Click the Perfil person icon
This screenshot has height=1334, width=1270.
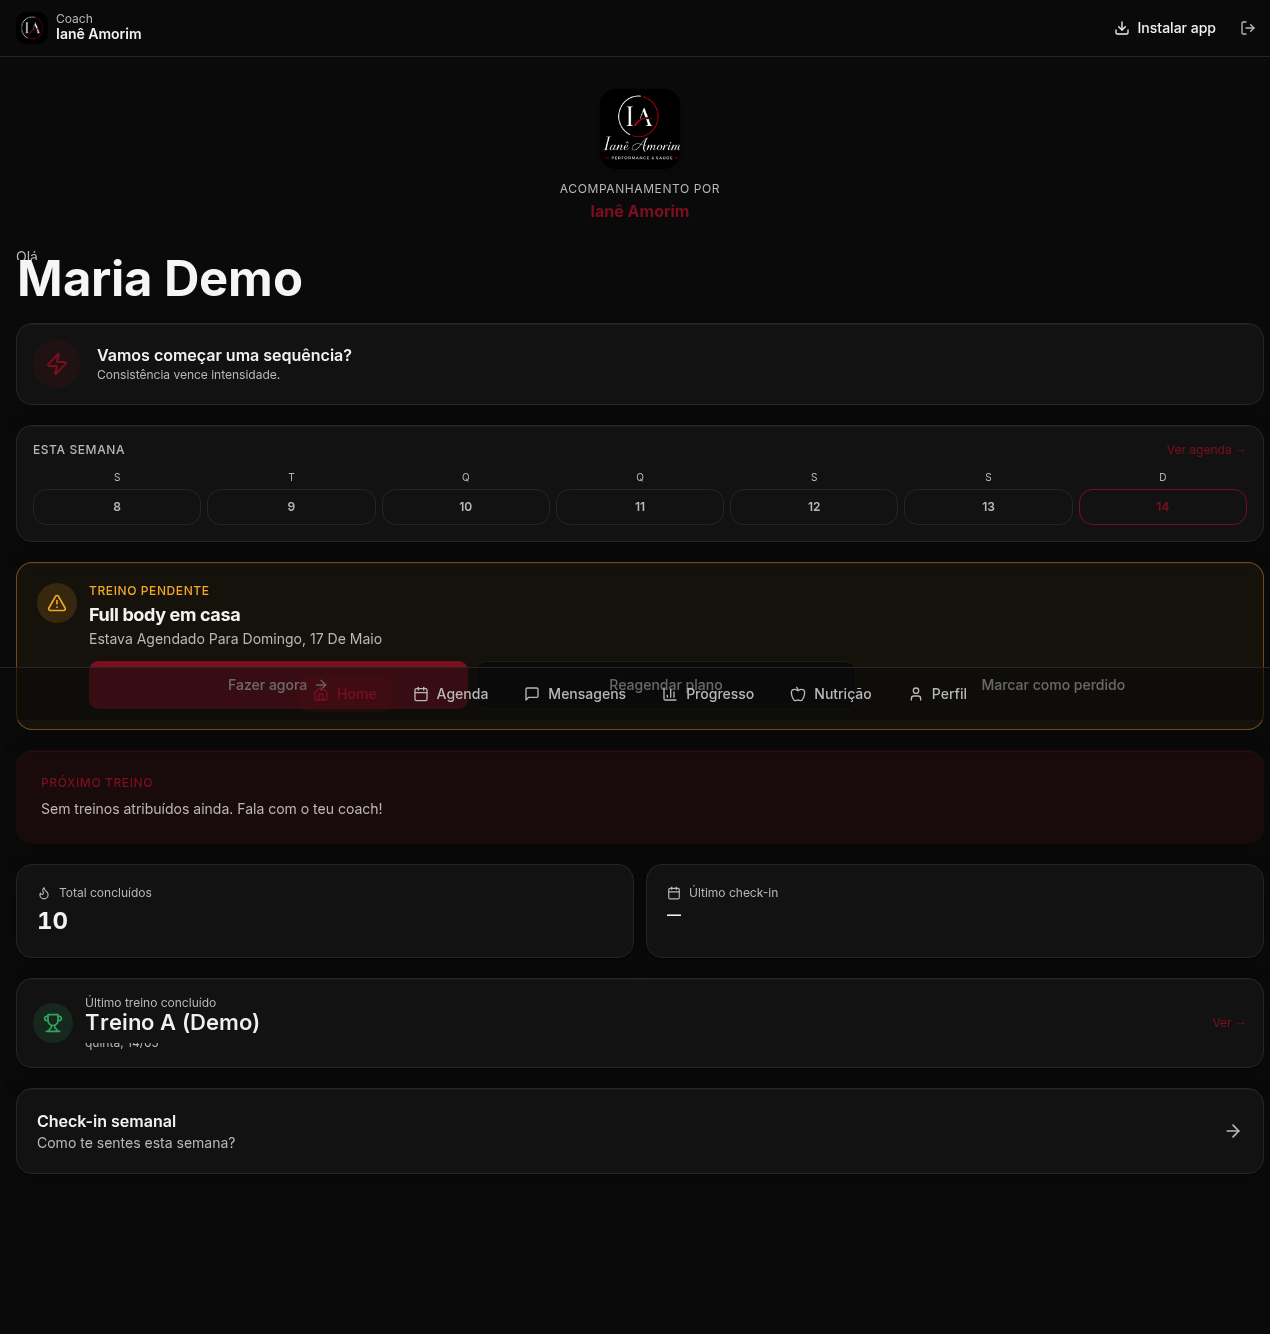click(916, 694)
